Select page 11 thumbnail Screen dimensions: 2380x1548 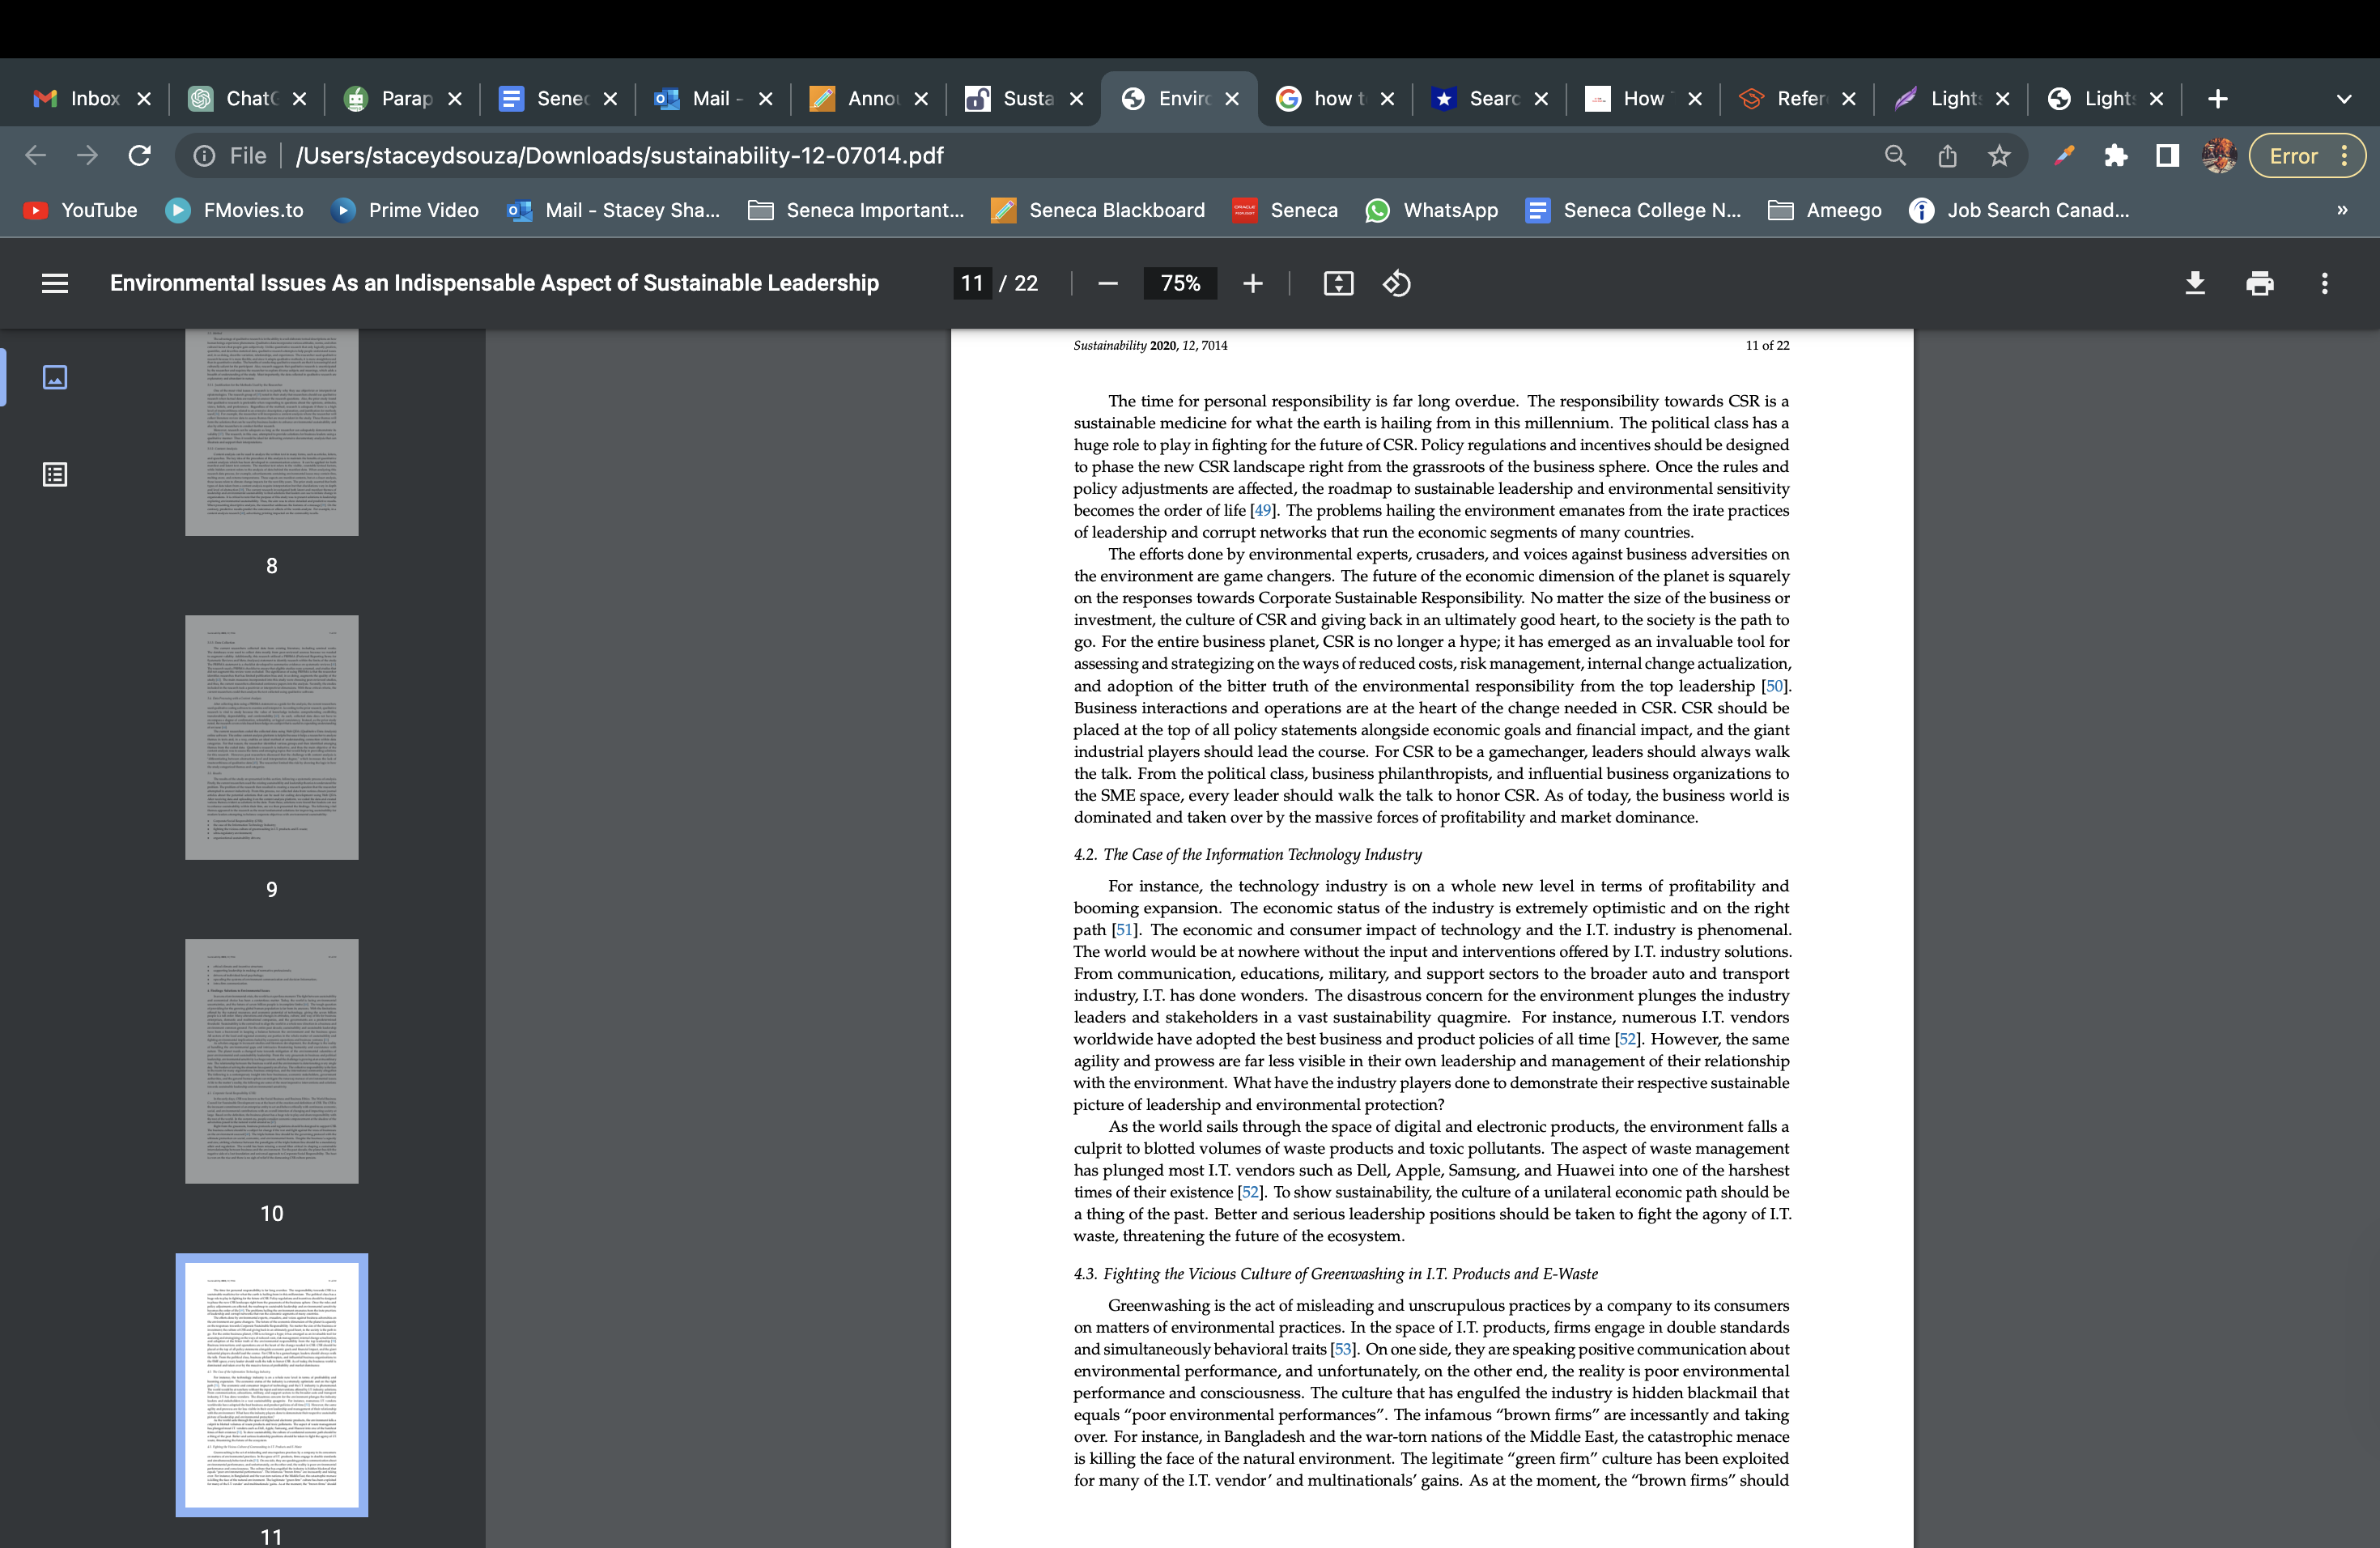click(x=271, y=1385)
